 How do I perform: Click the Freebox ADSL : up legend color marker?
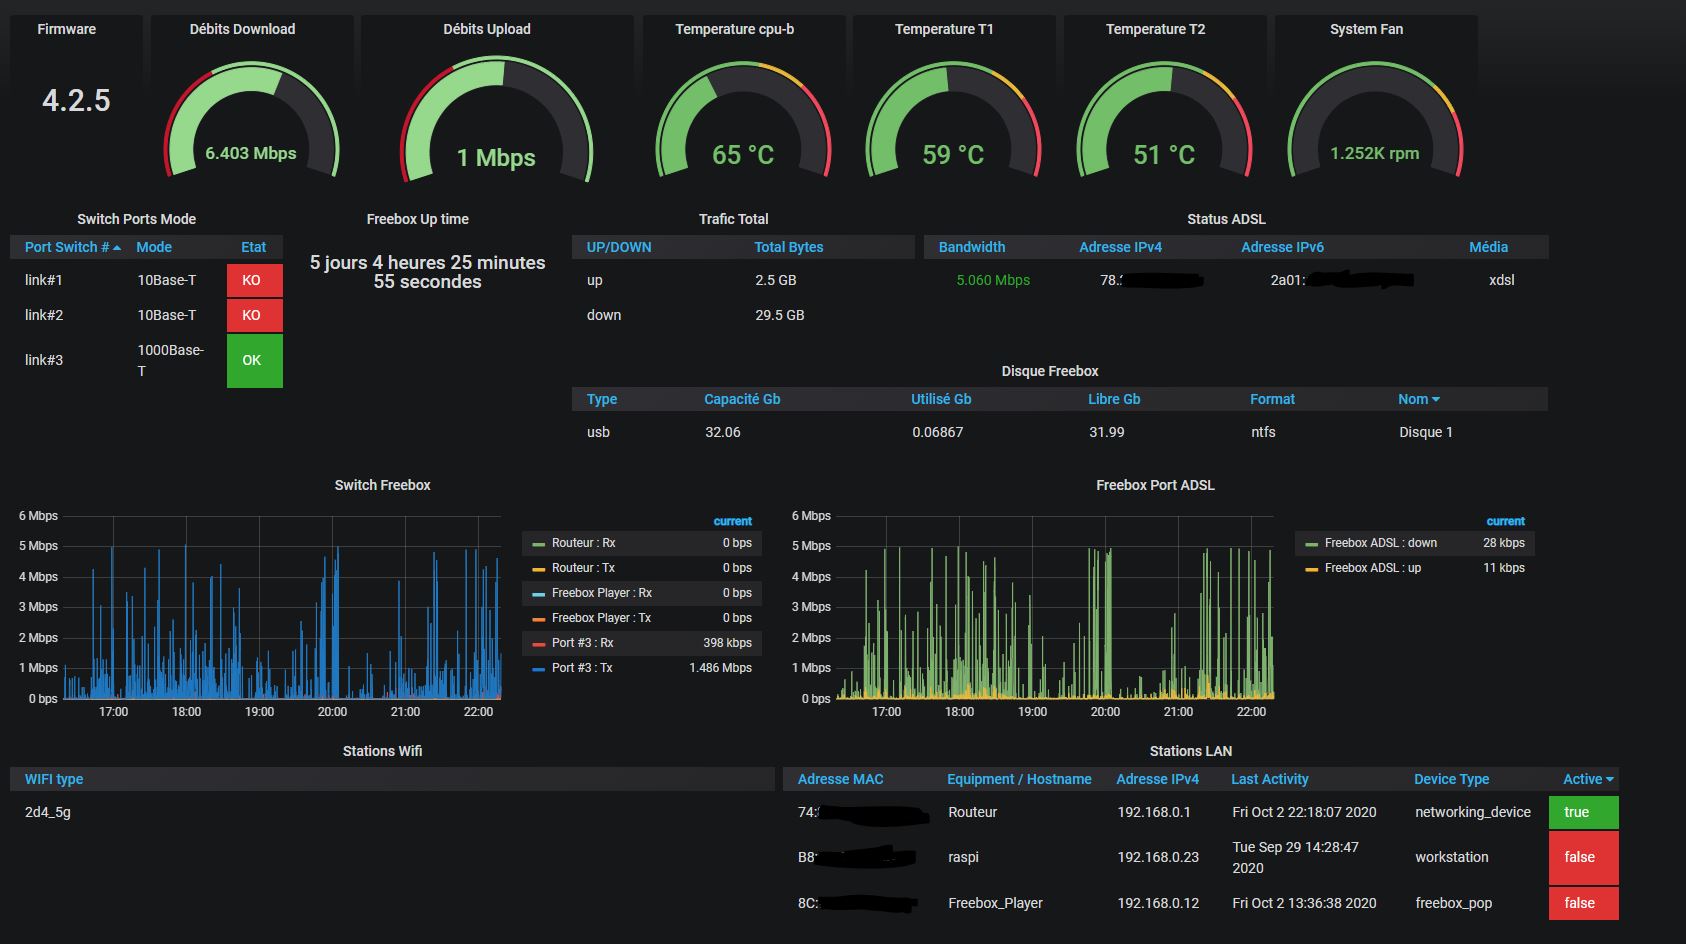(1312, 569)
